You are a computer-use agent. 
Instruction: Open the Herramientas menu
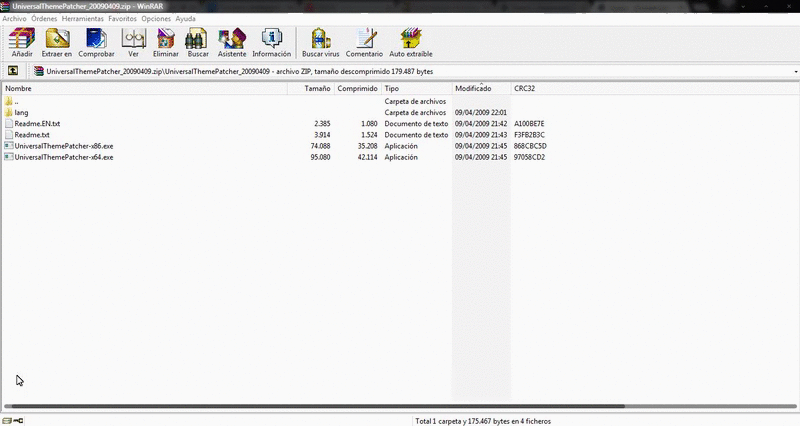click(83, 18)
